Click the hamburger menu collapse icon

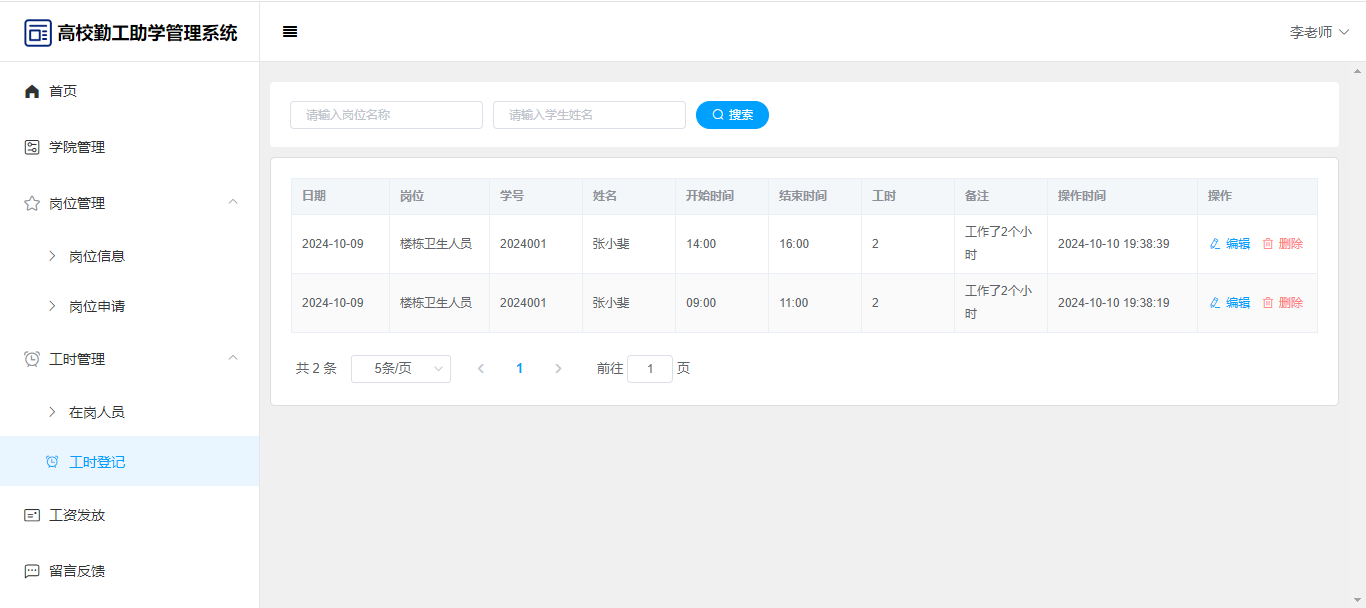[x=290, y=32]
